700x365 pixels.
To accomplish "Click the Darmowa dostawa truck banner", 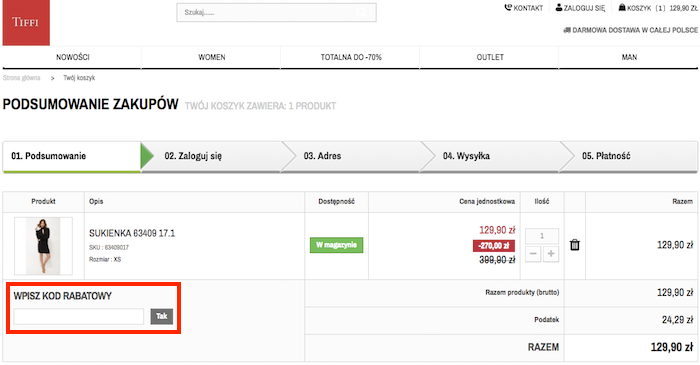I will tap(631, 30).
